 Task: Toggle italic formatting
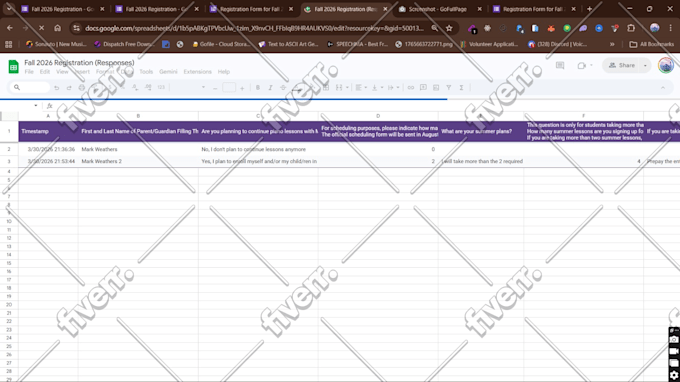(x=270, y=88)
